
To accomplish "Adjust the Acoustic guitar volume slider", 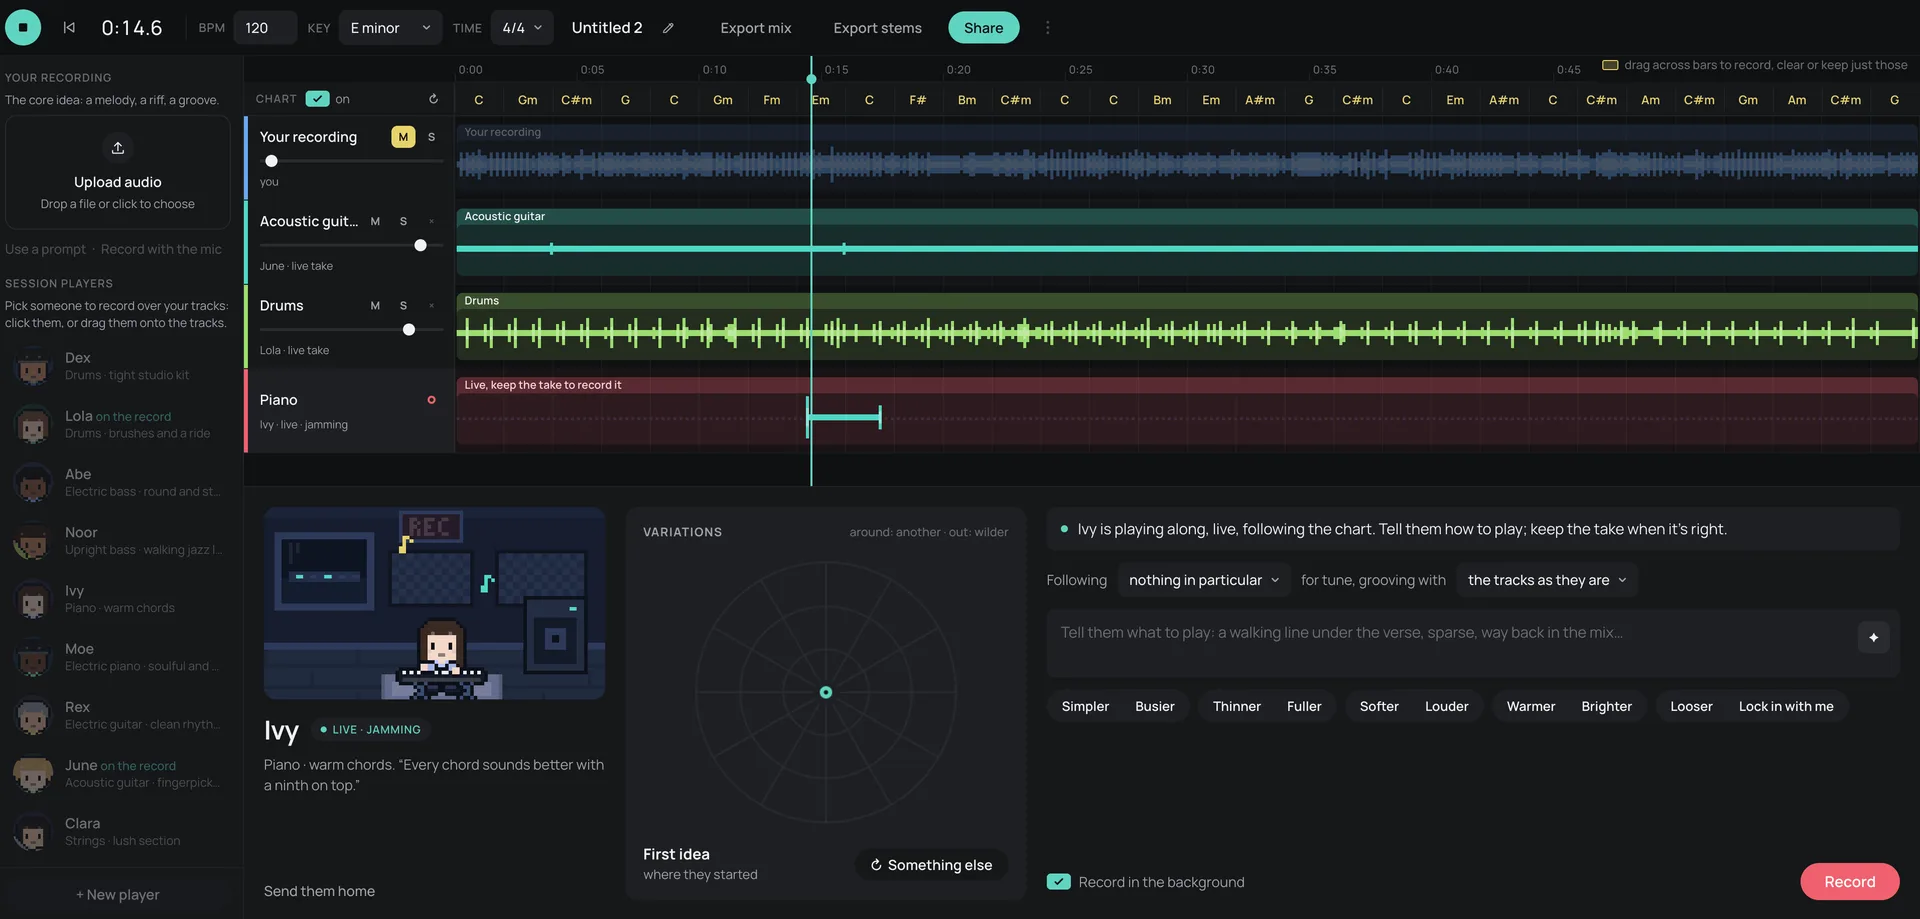I will [x=420, y=245].
